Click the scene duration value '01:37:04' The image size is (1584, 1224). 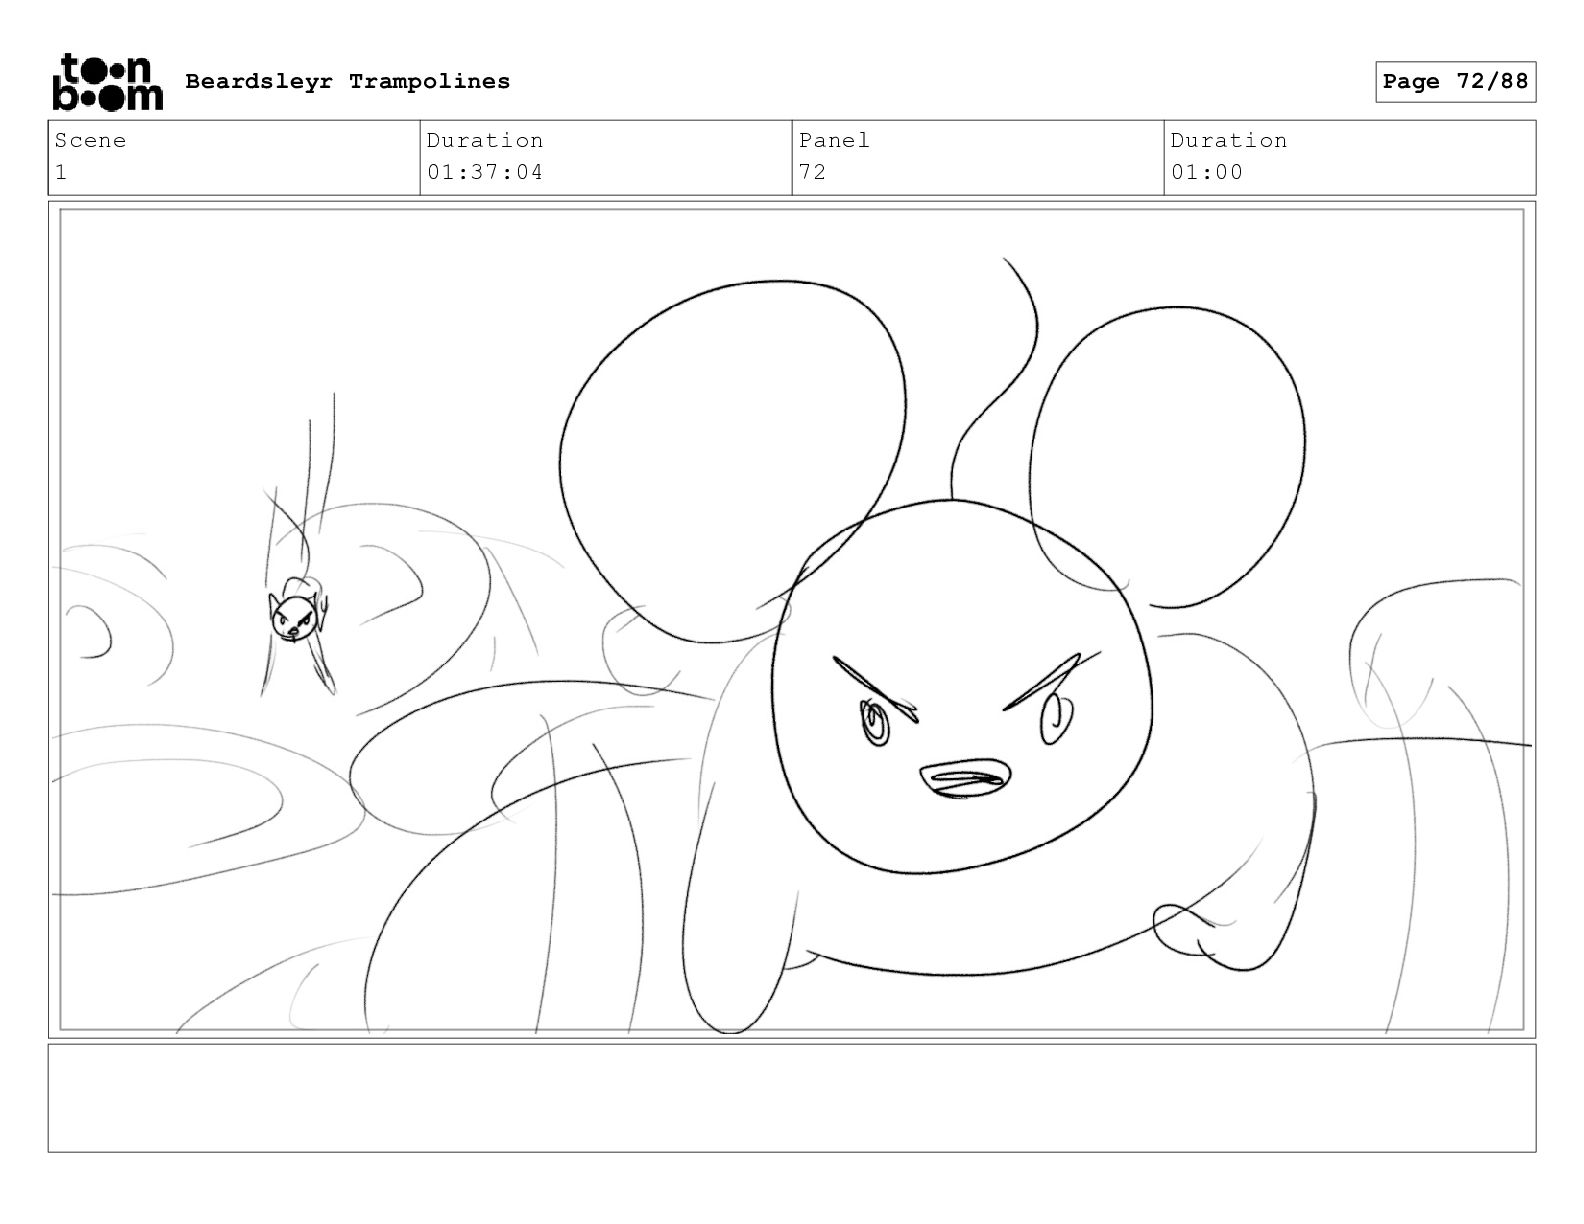[x=485, y=172]
